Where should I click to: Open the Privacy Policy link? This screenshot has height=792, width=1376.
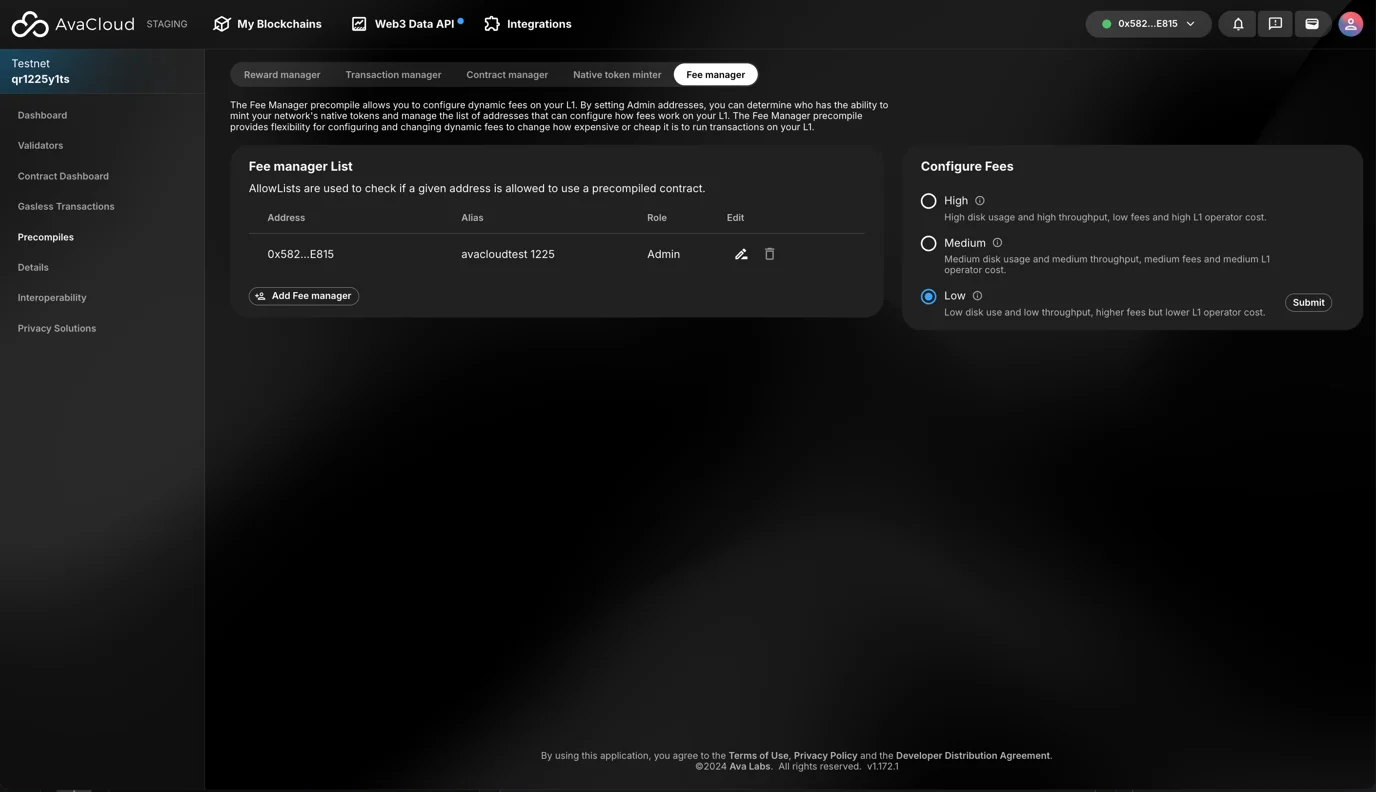pyautogui.click(x=825, y=756)
